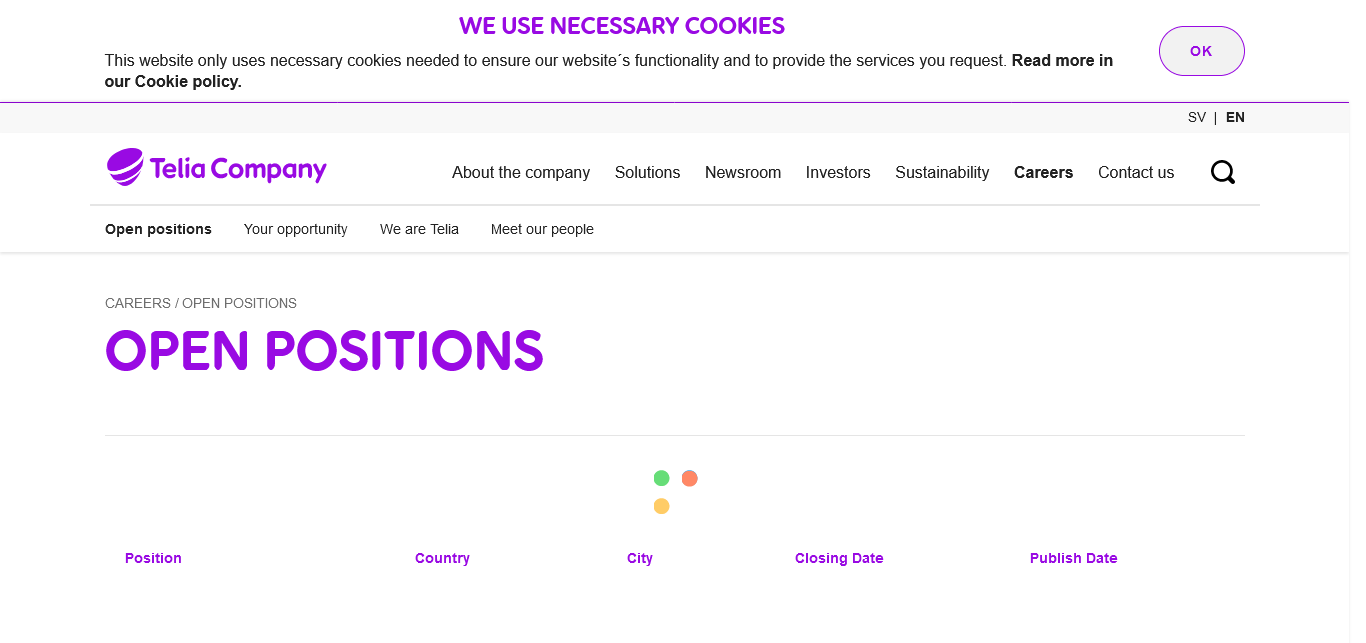Open Meet our people tab
This screenshot has height=643, width=1366.
pos(542,229)
